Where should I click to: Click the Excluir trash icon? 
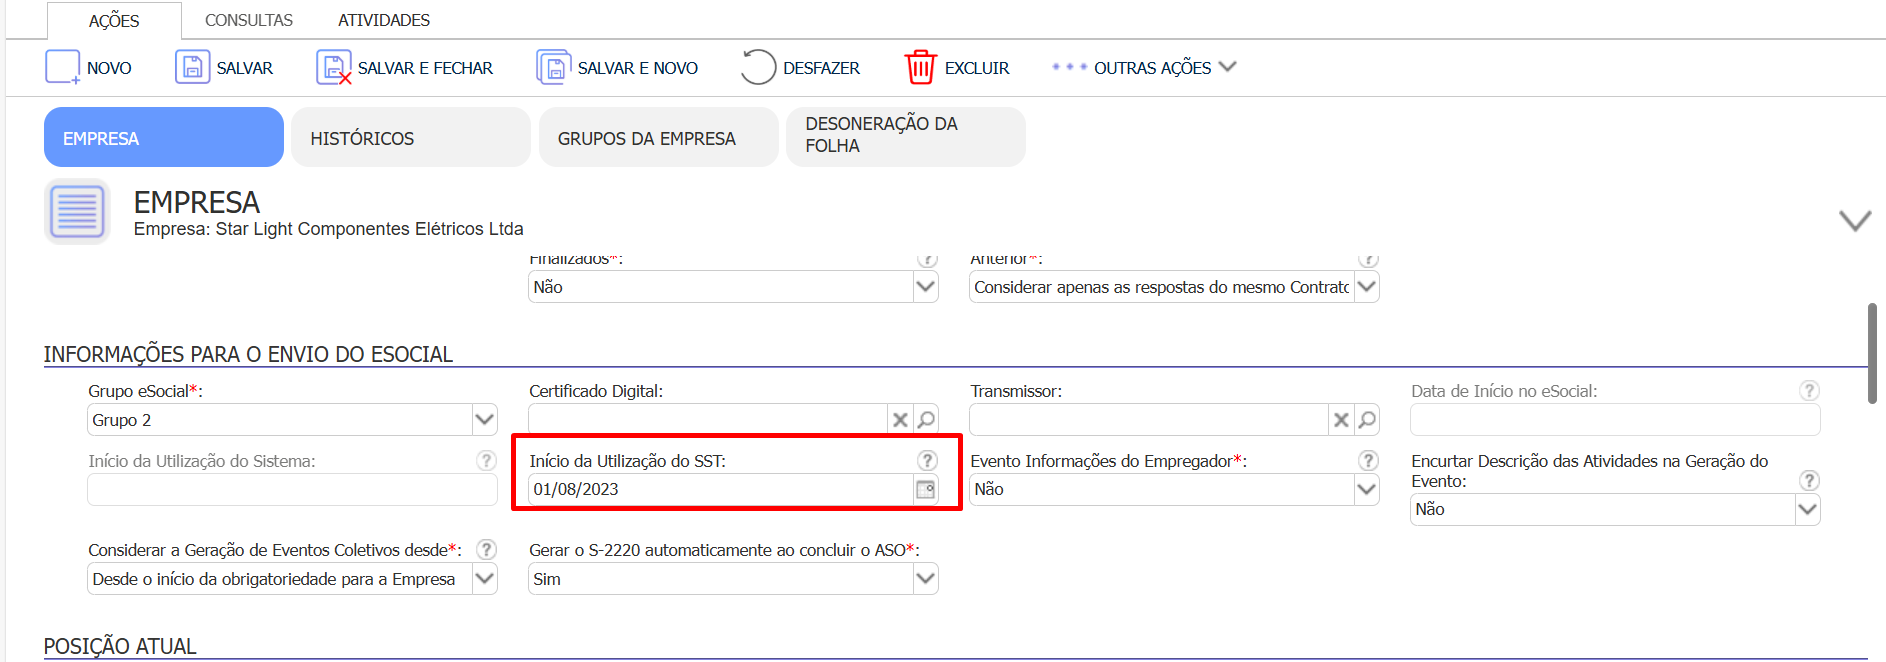pos(920,67)
